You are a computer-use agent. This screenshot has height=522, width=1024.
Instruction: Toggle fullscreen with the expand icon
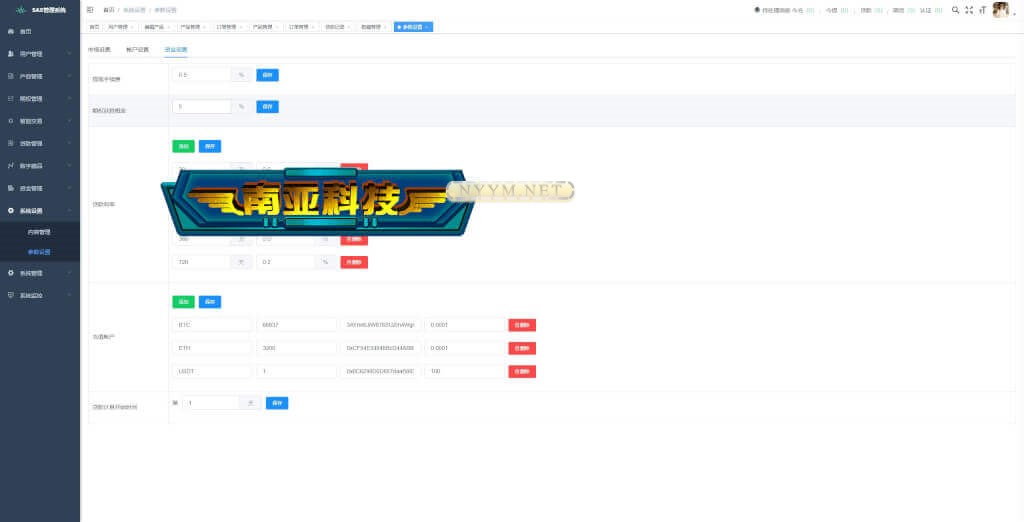[x=969, y=10]
